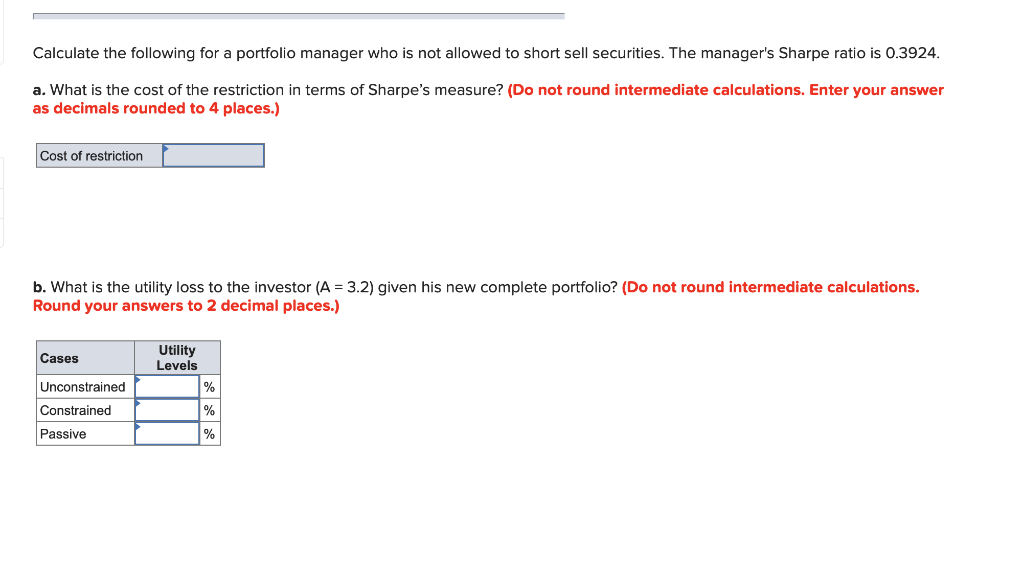1024x576 pixels.
Task: Click the blue triangle beside Constrained entry box
Action: (138, 404)
